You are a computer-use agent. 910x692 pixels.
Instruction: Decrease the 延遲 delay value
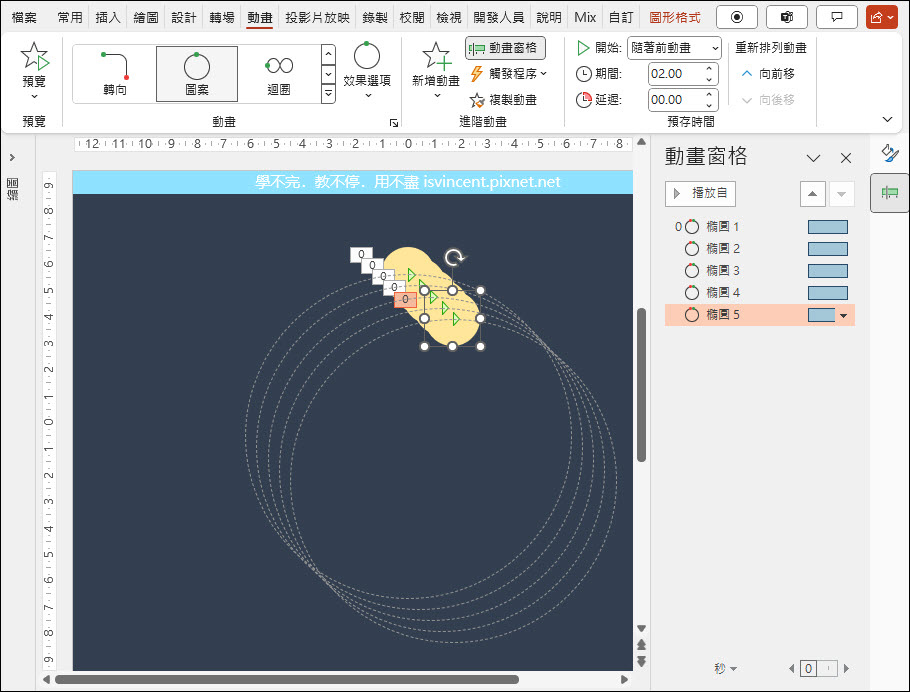709,105
